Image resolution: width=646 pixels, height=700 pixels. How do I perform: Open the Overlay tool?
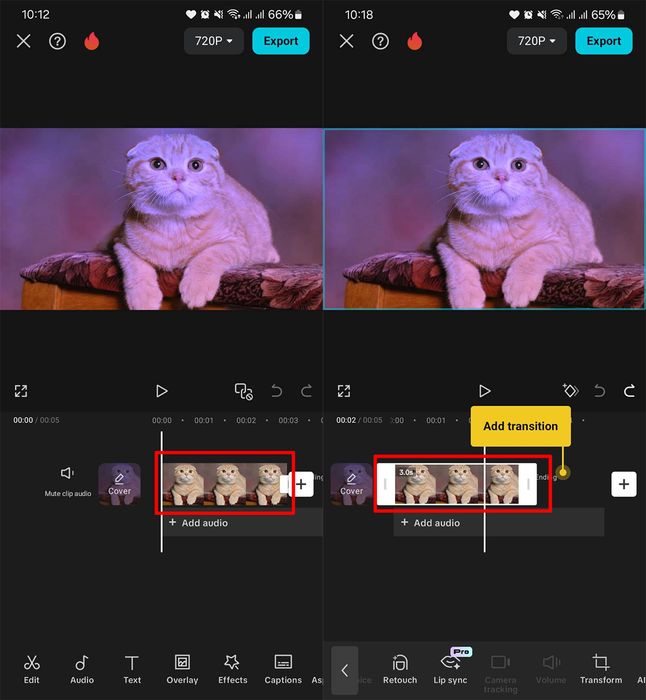182,669
